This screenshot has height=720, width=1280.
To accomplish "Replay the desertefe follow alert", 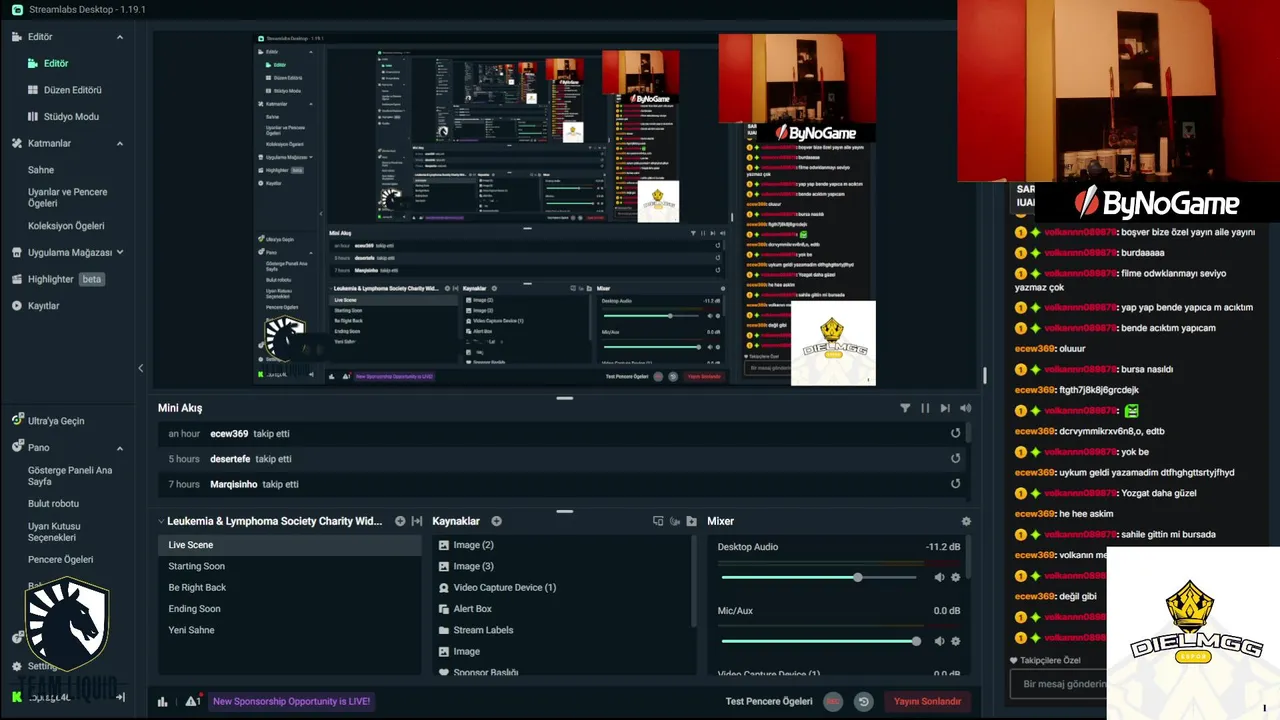I will coord(955,458).
